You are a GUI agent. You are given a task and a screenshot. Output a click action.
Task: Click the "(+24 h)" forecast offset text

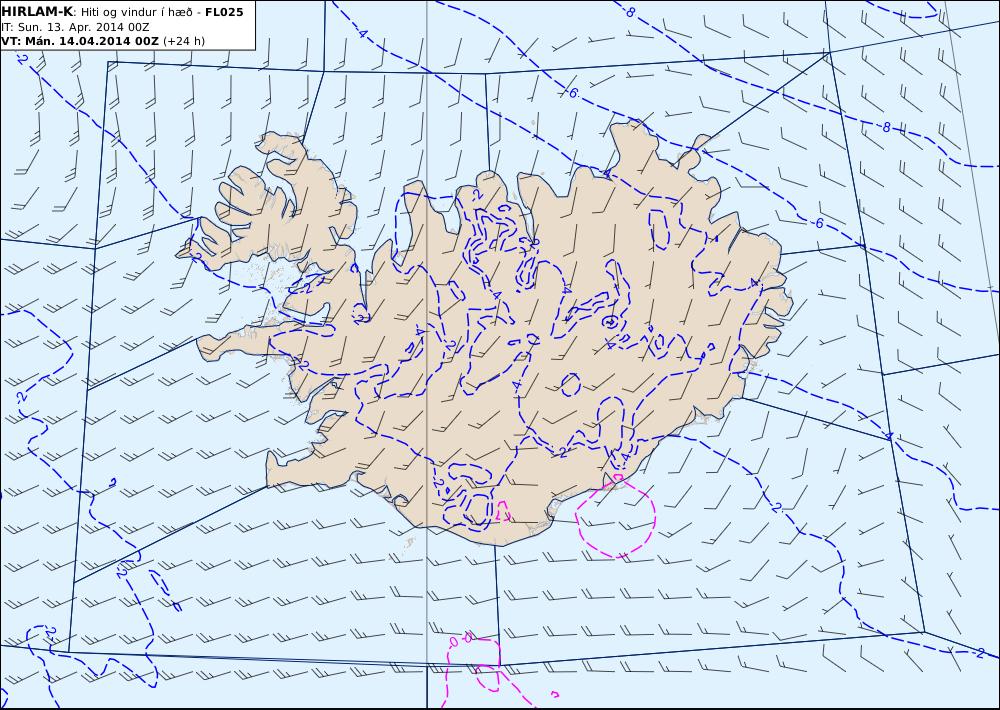(x=184, y=41)
